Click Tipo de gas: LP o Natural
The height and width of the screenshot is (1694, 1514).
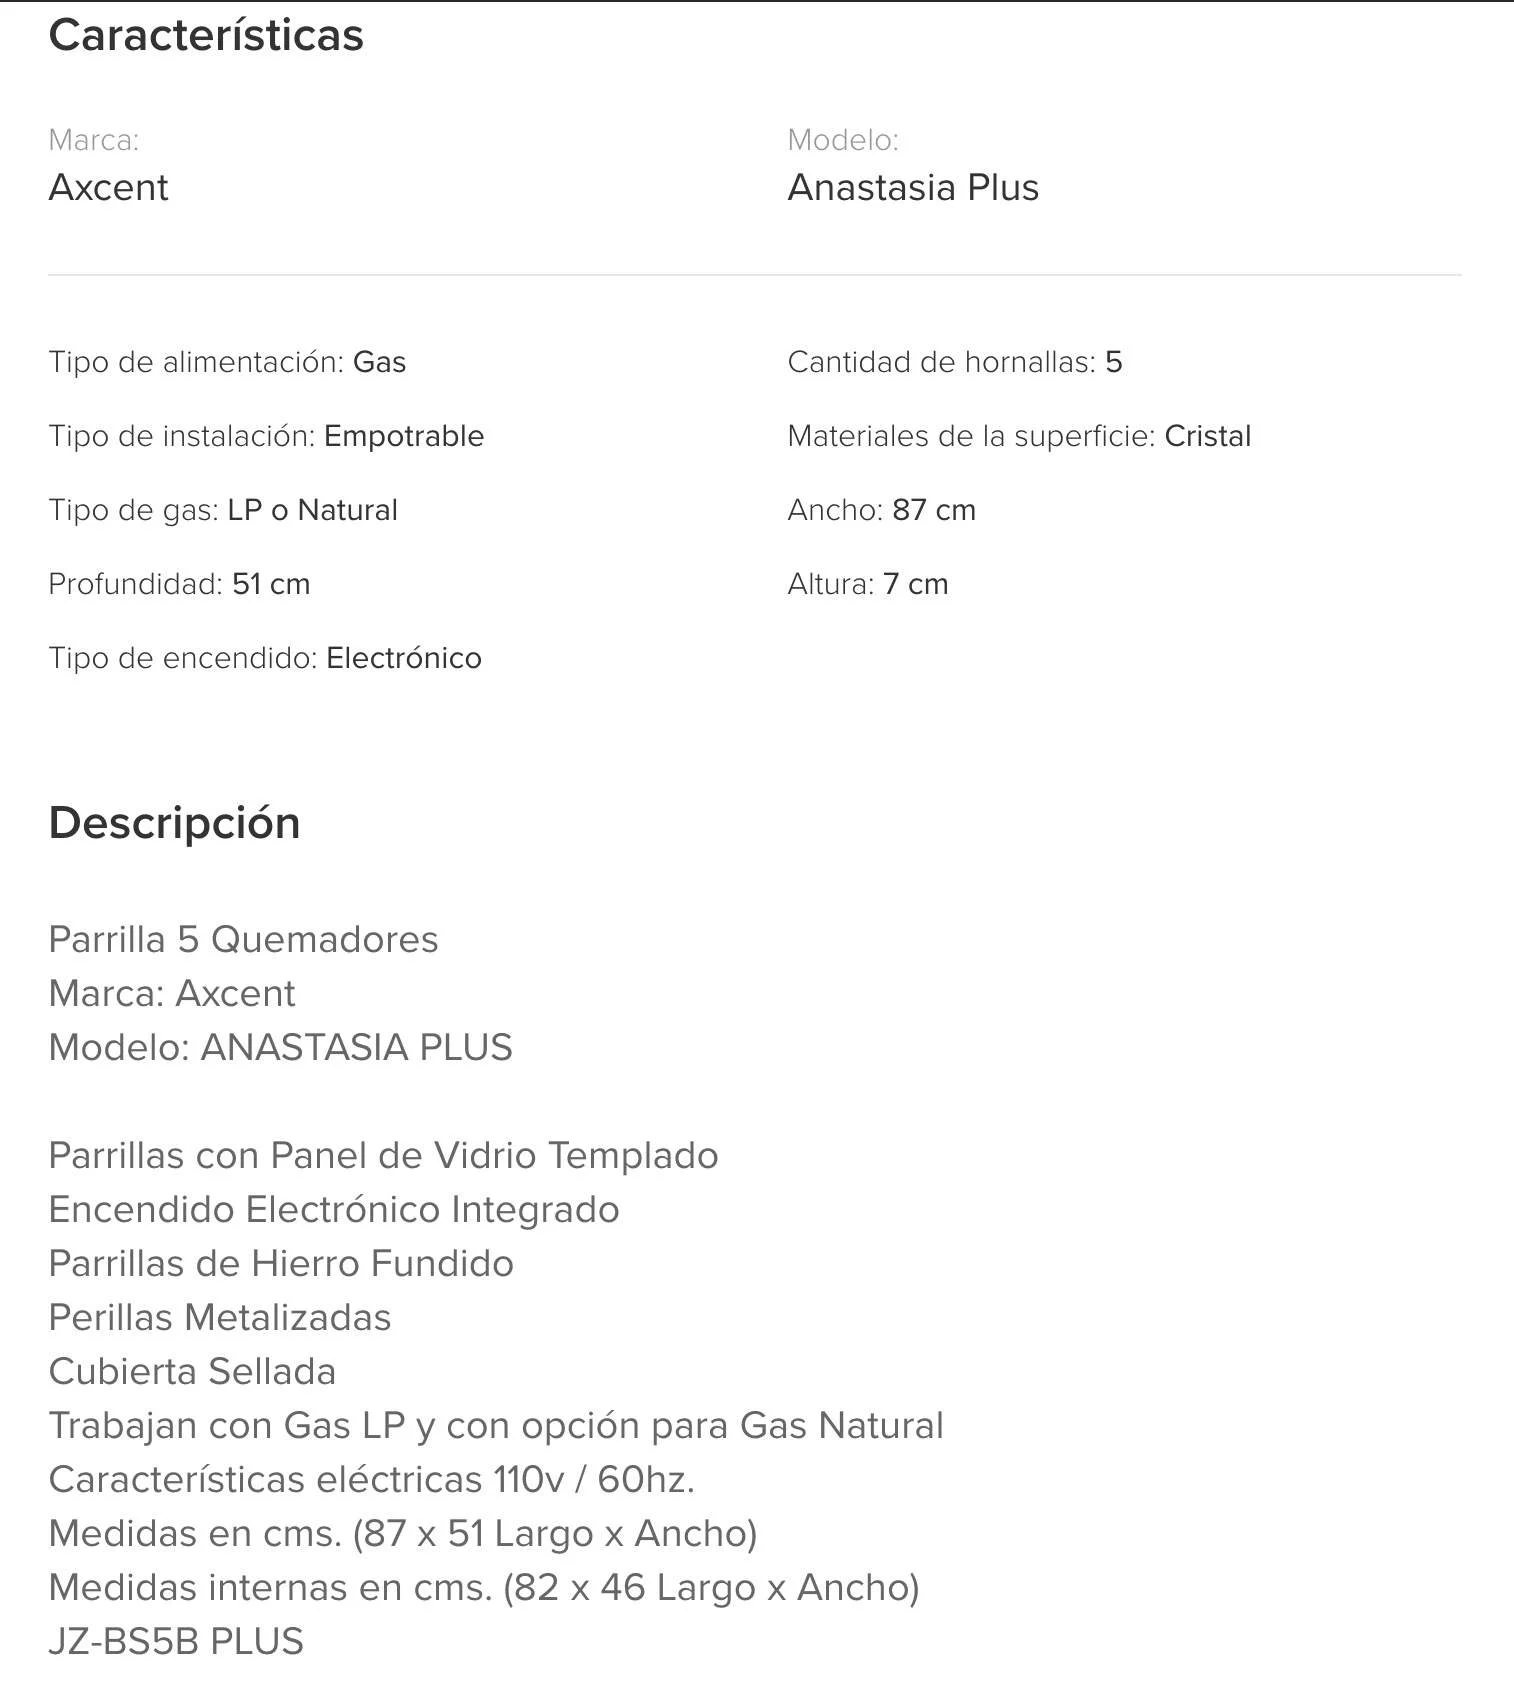pyautogui.click(x=223, y=510)
